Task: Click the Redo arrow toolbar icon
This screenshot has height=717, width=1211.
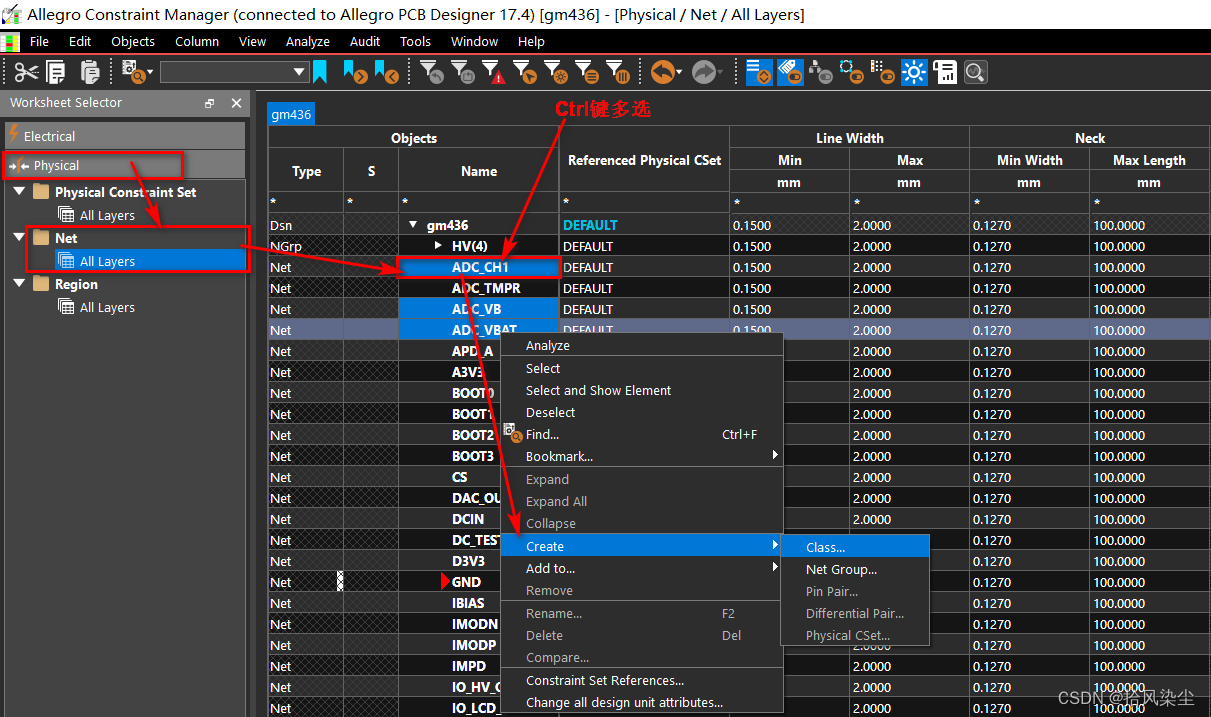Action: (x=705, y=72)
